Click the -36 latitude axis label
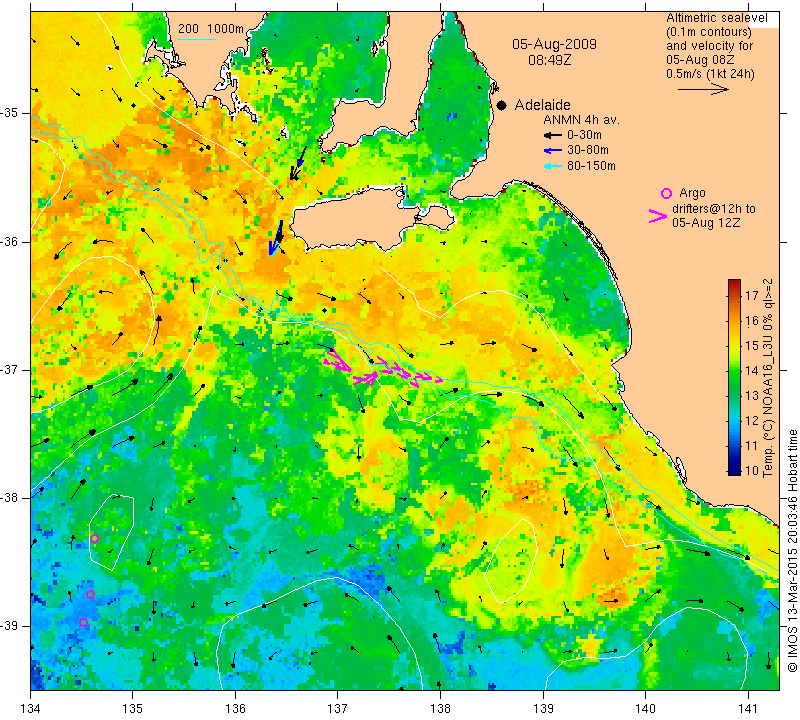This screenshot has height=720, width=800. 10,241
